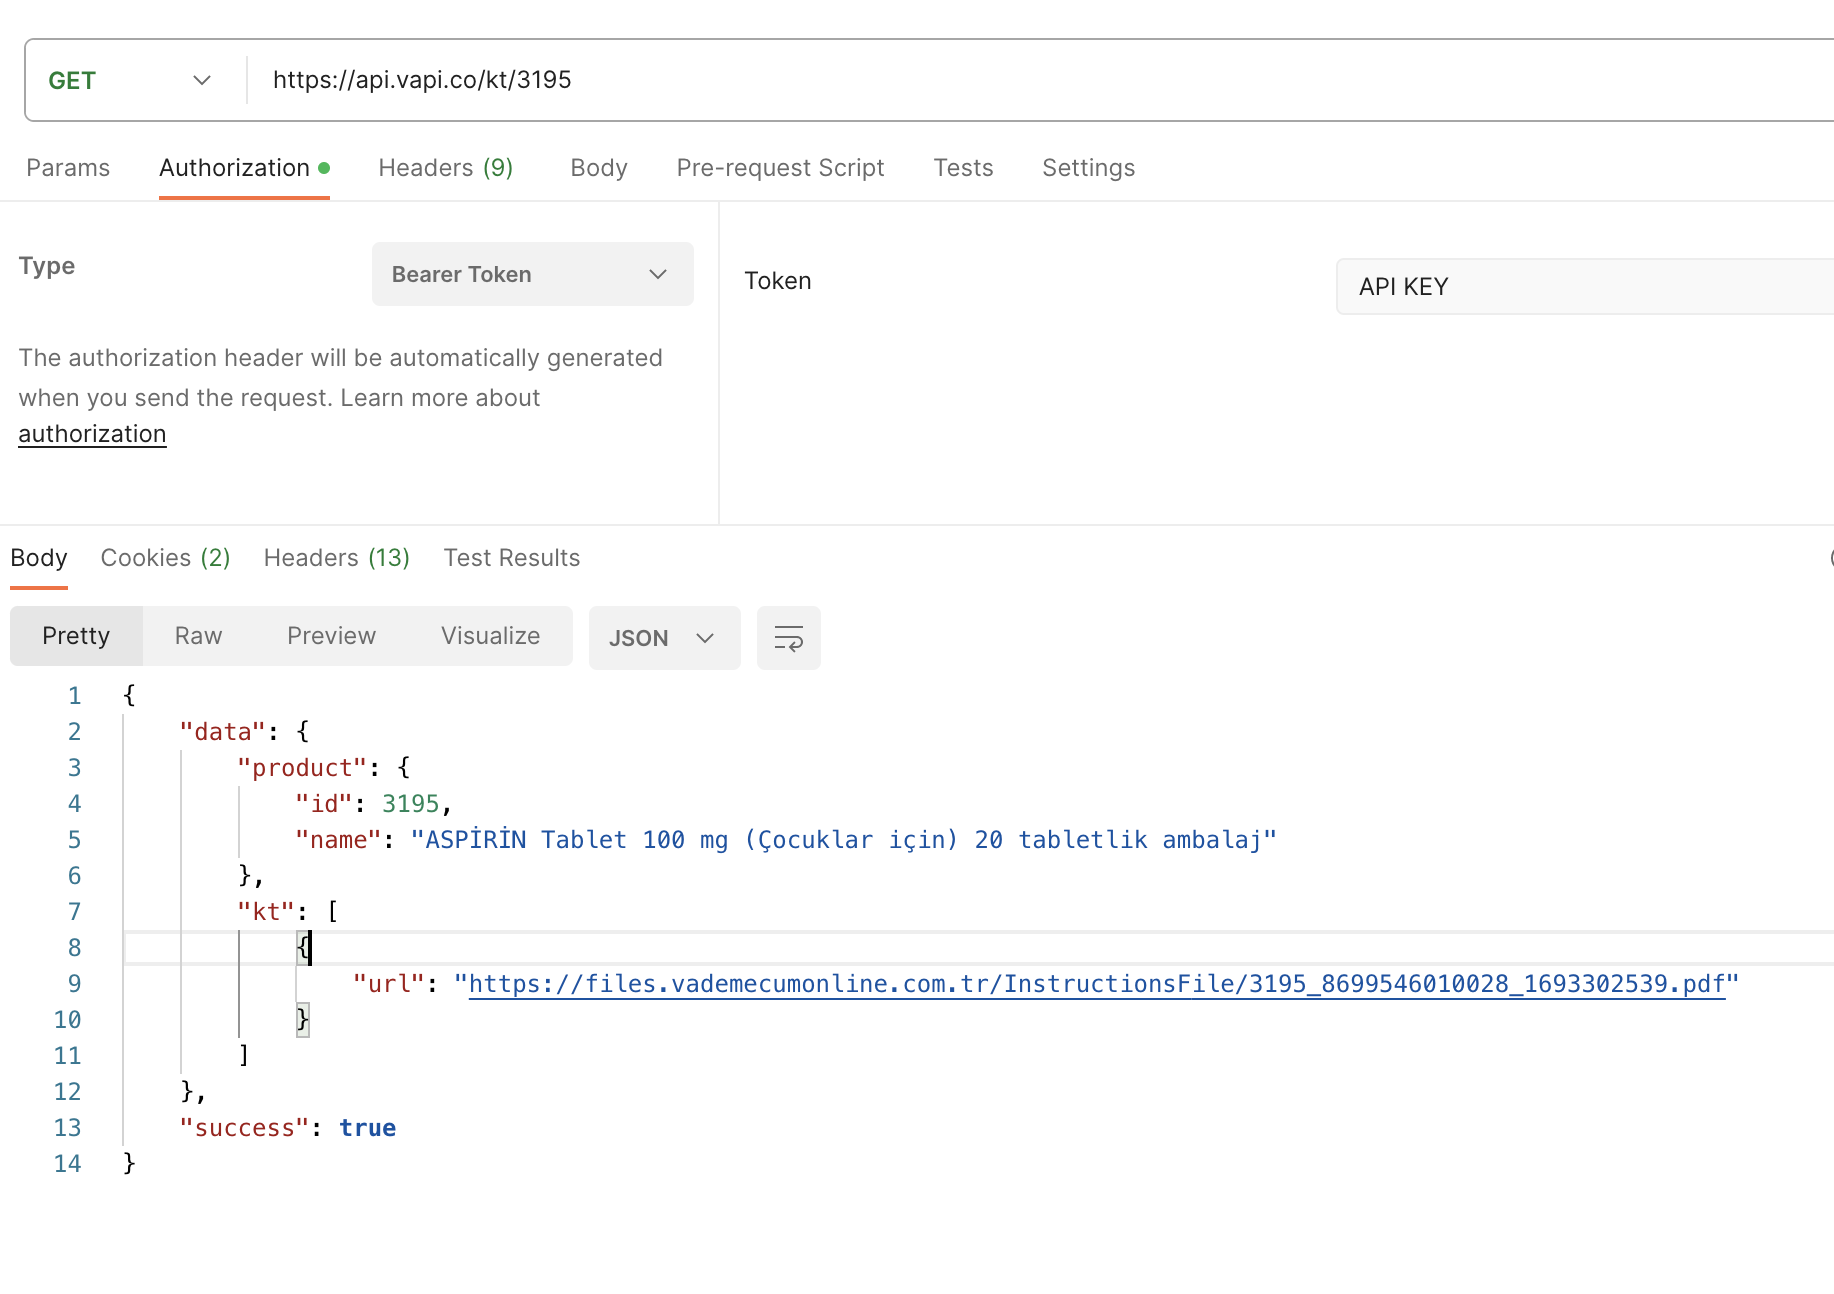
Task: Open response Headers (13) tab
Action: tap(337, 558)
